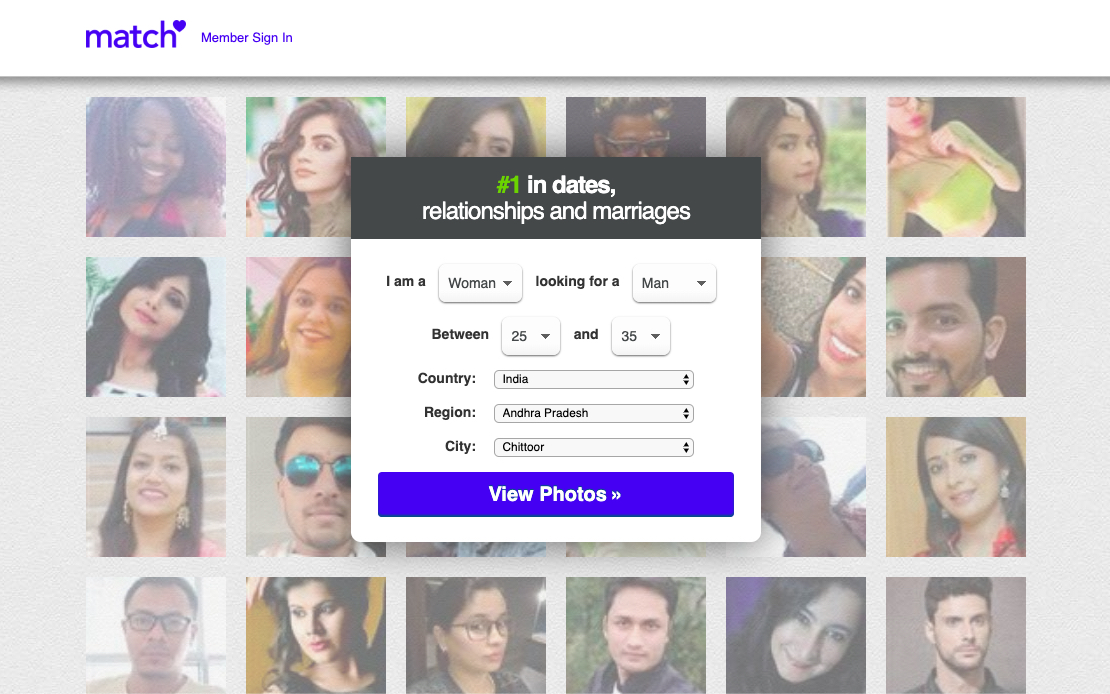Open third-row photo of person in dark sunglasses
The image size is (1110, 694).
(813, 487)
